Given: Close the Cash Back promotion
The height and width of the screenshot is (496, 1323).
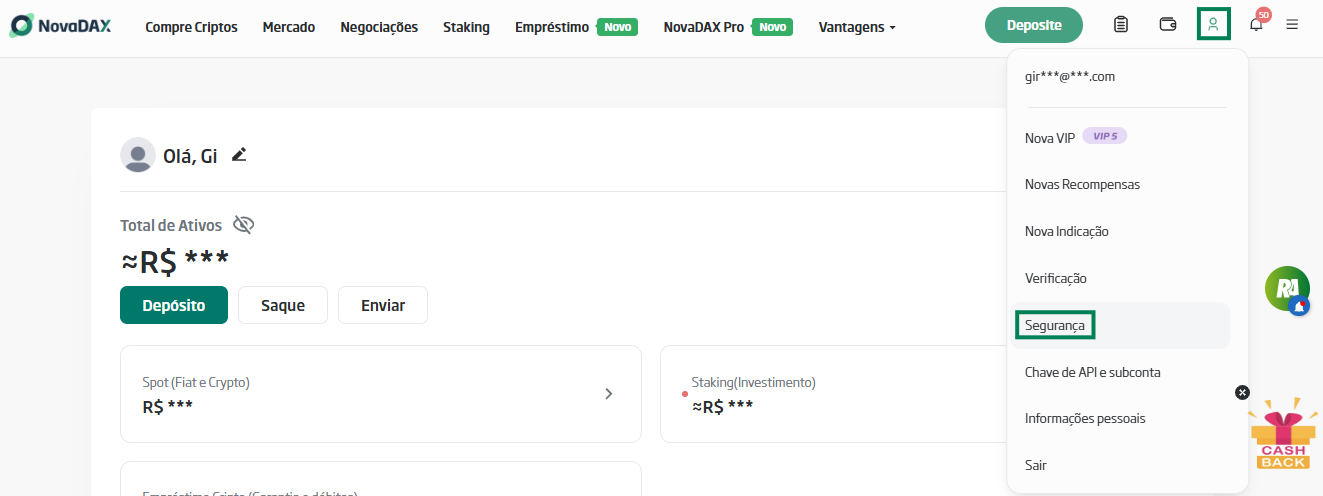Looking at the screenshot, I should click(1242, 393).
